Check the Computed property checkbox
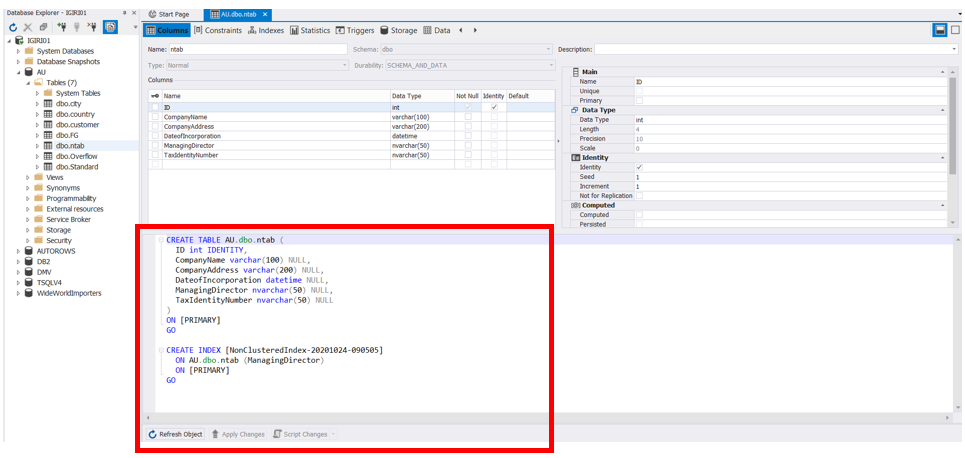The height and width of the screenshot is (458, 965). [639, 215]
